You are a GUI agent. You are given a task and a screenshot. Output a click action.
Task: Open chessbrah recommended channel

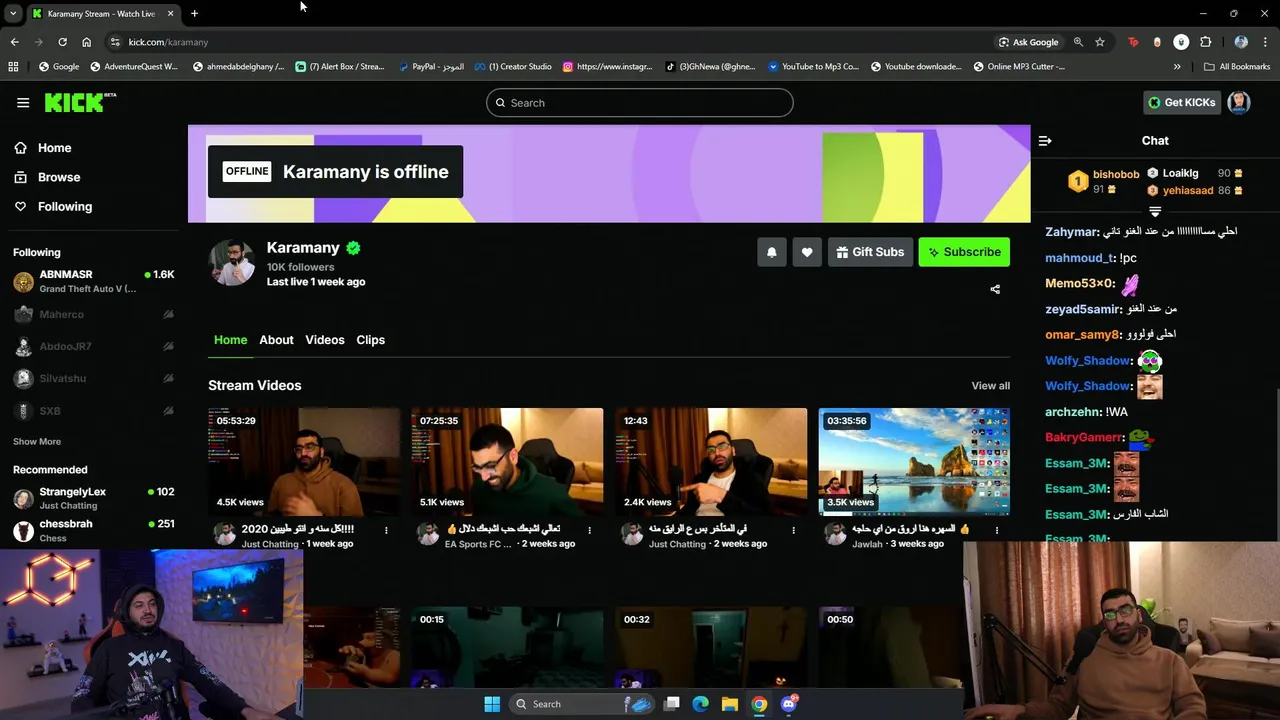click(94, 530)
